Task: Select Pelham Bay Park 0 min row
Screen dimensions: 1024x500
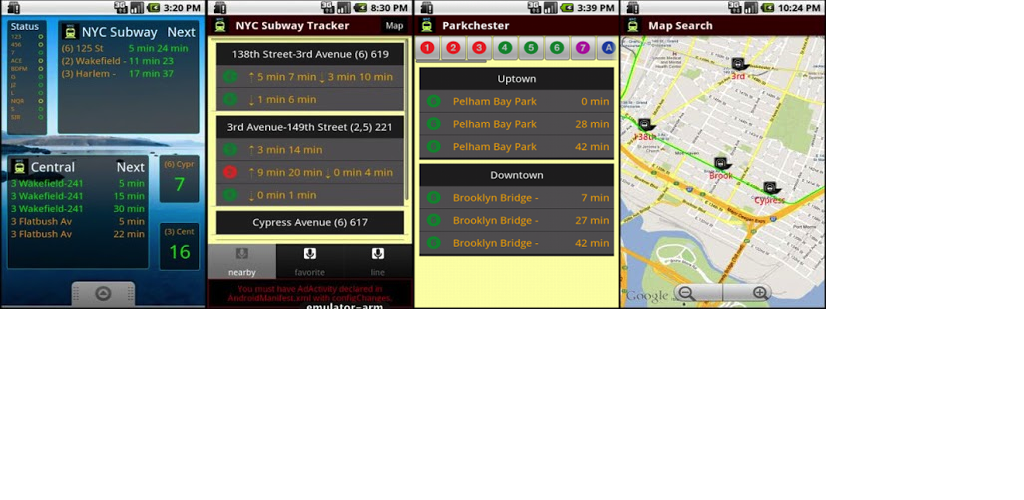Action: 517,101
